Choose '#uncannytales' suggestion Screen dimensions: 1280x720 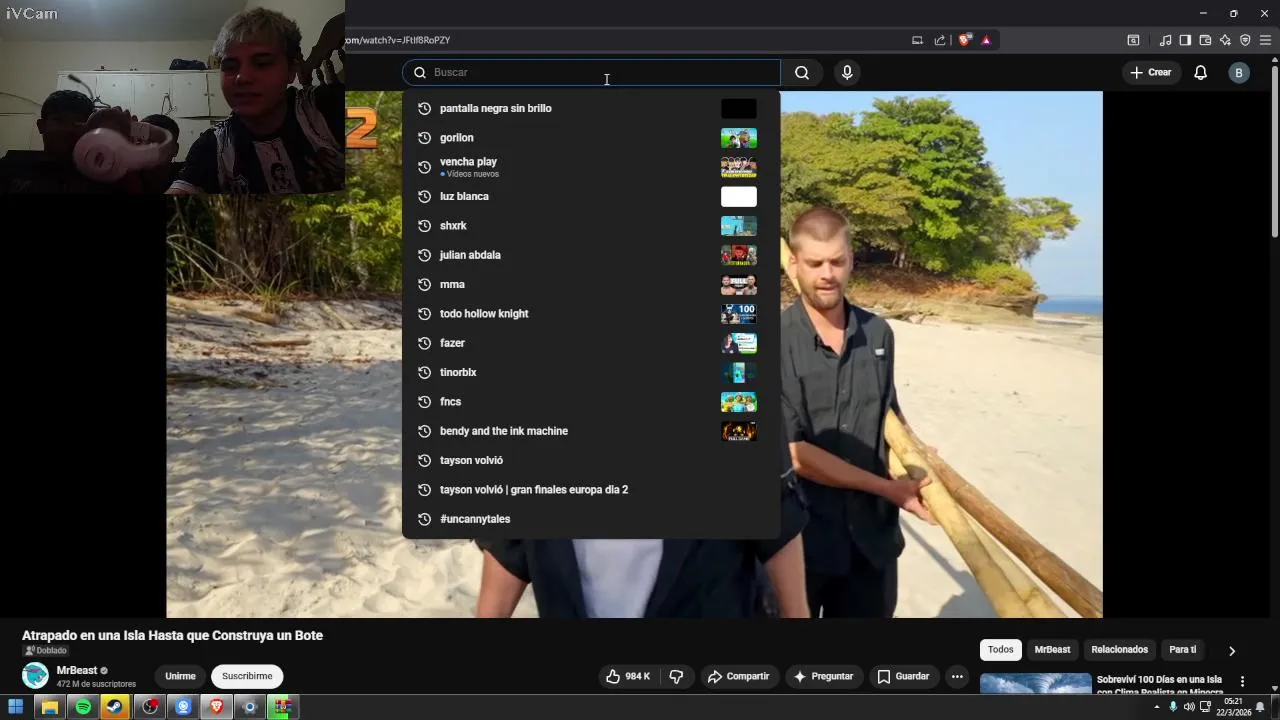point(591,519)
